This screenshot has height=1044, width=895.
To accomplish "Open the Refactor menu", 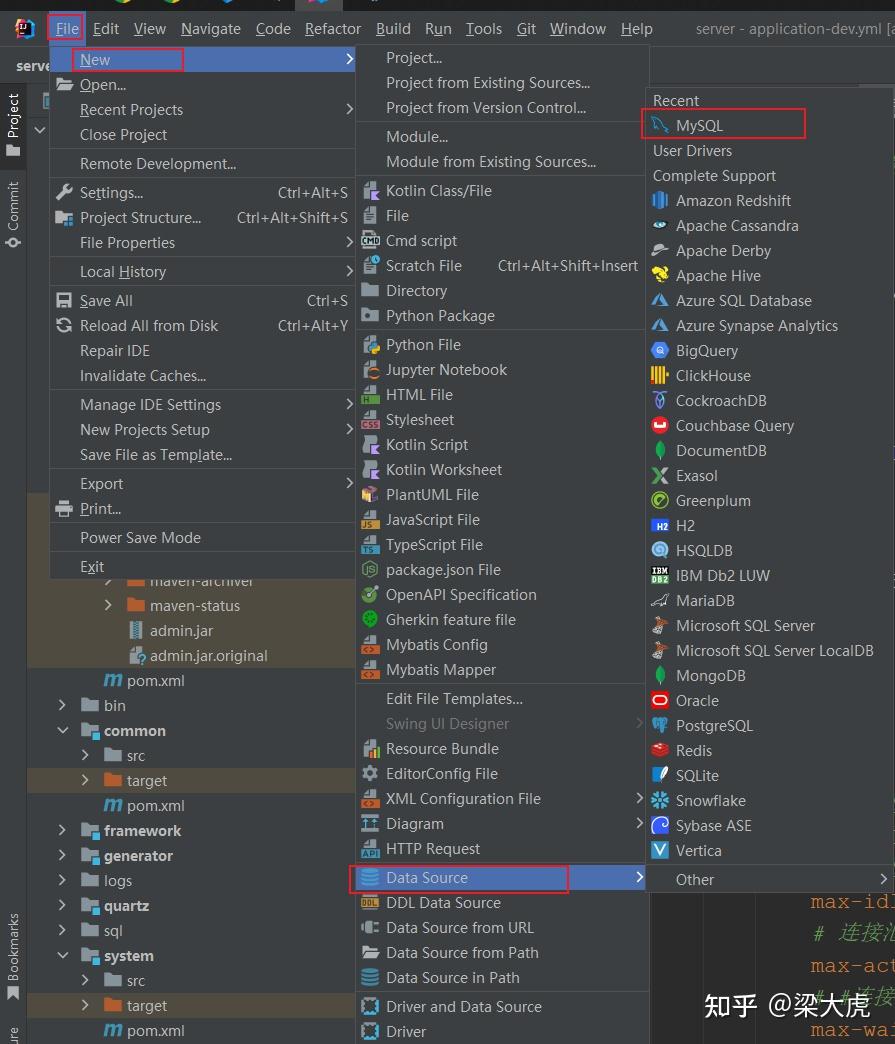I will pos(332,29).
